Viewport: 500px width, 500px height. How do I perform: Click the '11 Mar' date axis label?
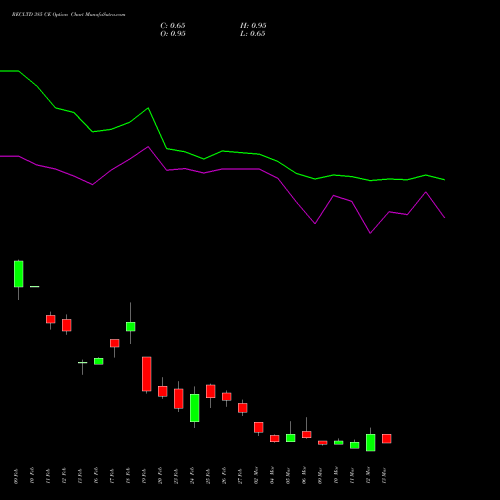coord(352,476)
